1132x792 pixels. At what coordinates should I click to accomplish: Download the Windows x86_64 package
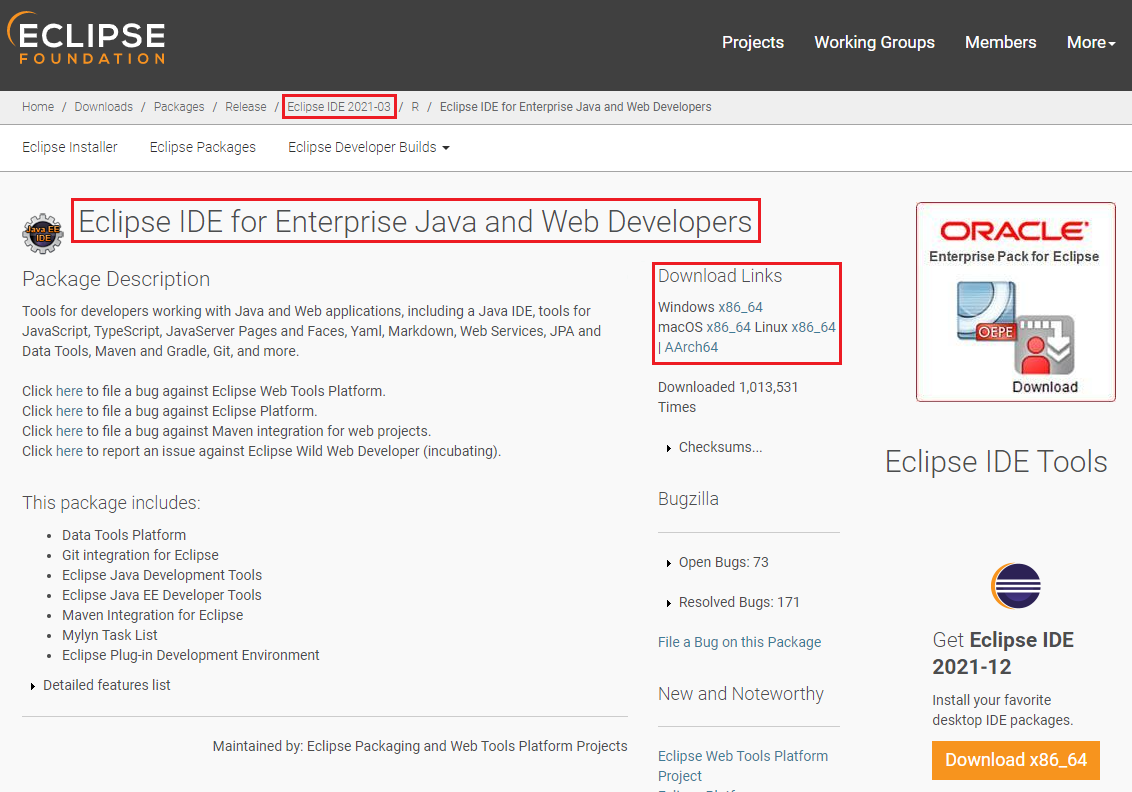[x=740, y=307]
